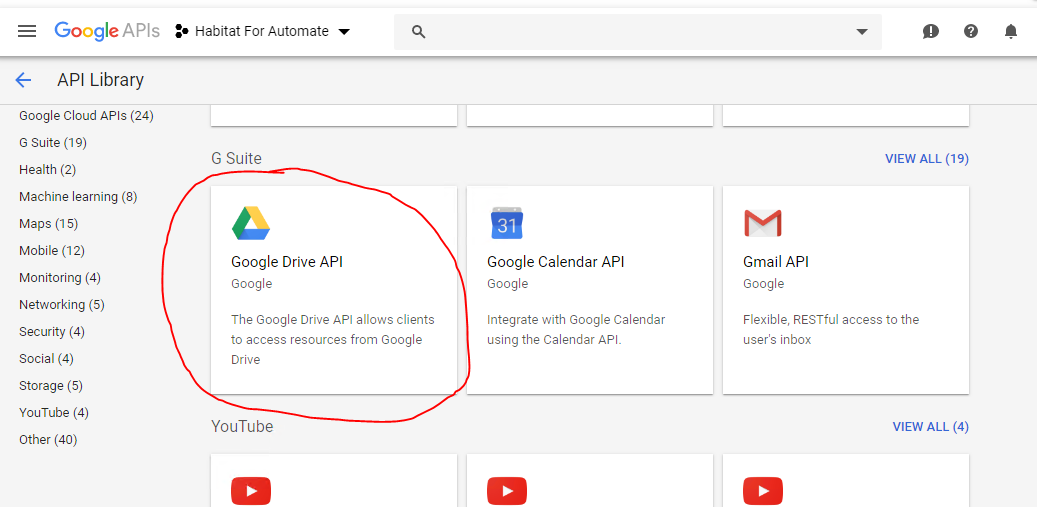This screenshot has width=1037, height=507.
Task: Filter by Machine learning (8) category
Action: pos(78,197)
